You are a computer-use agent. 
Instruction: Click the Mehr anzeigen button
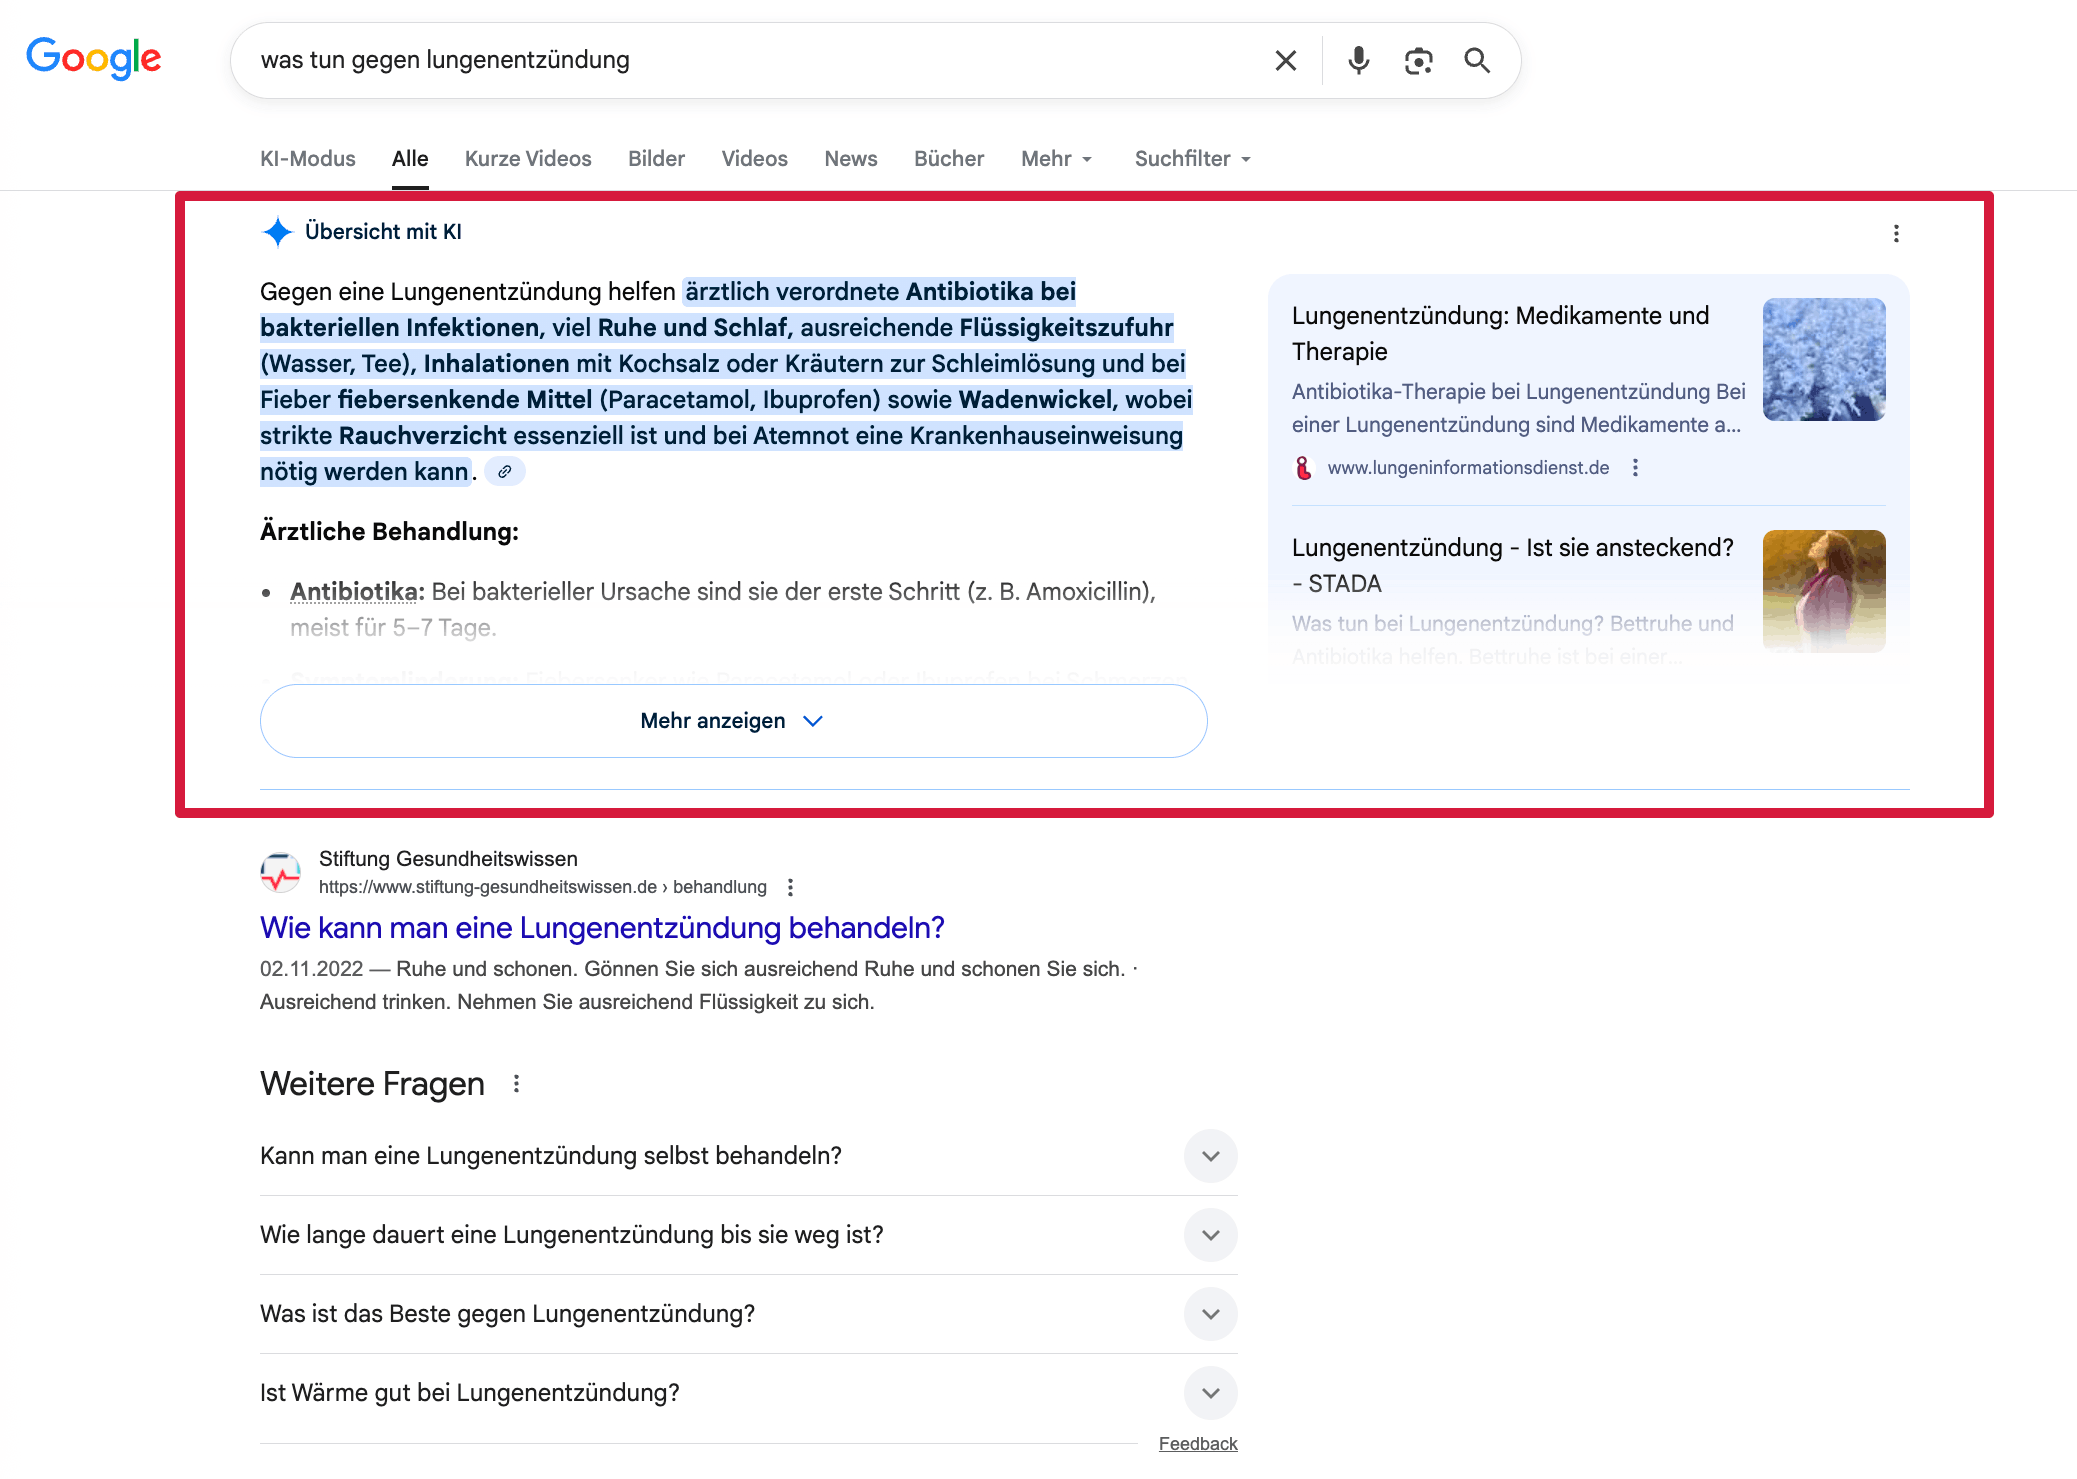[x=733, y=720]
